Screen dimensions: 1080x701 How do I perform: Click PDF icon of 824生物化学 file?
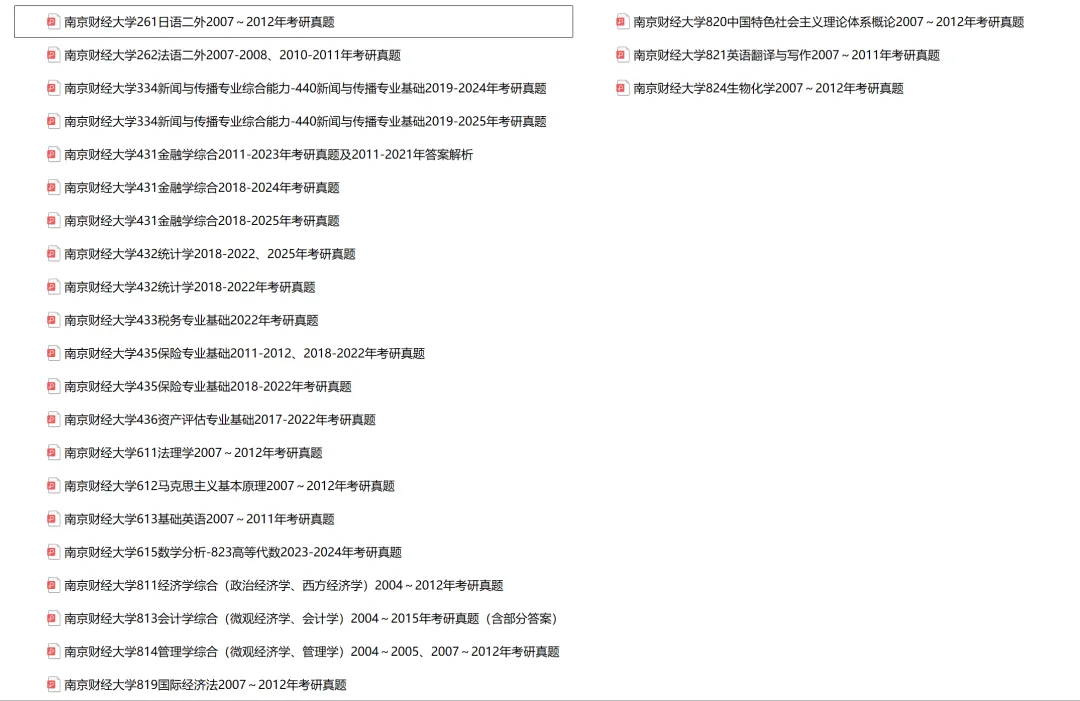(x=622, y=88)
